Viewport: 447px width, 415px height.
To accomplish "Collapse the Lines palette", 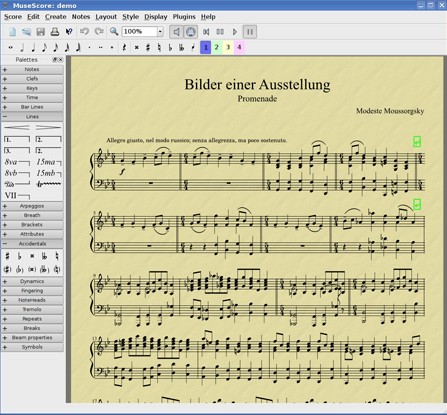I will pyautogui.click(x=32, y=117).
